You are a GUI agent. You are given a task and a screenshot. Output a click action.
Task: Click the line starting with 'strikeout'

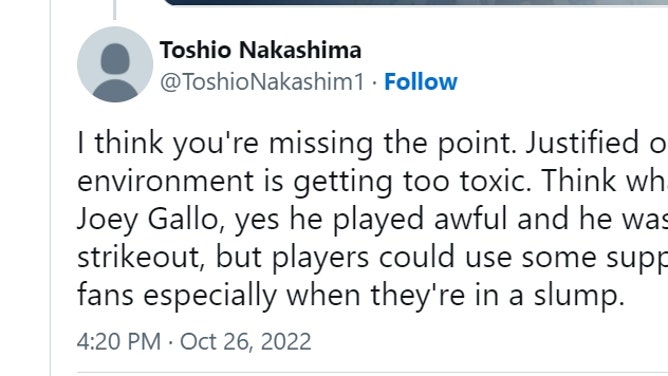(372, 257)
